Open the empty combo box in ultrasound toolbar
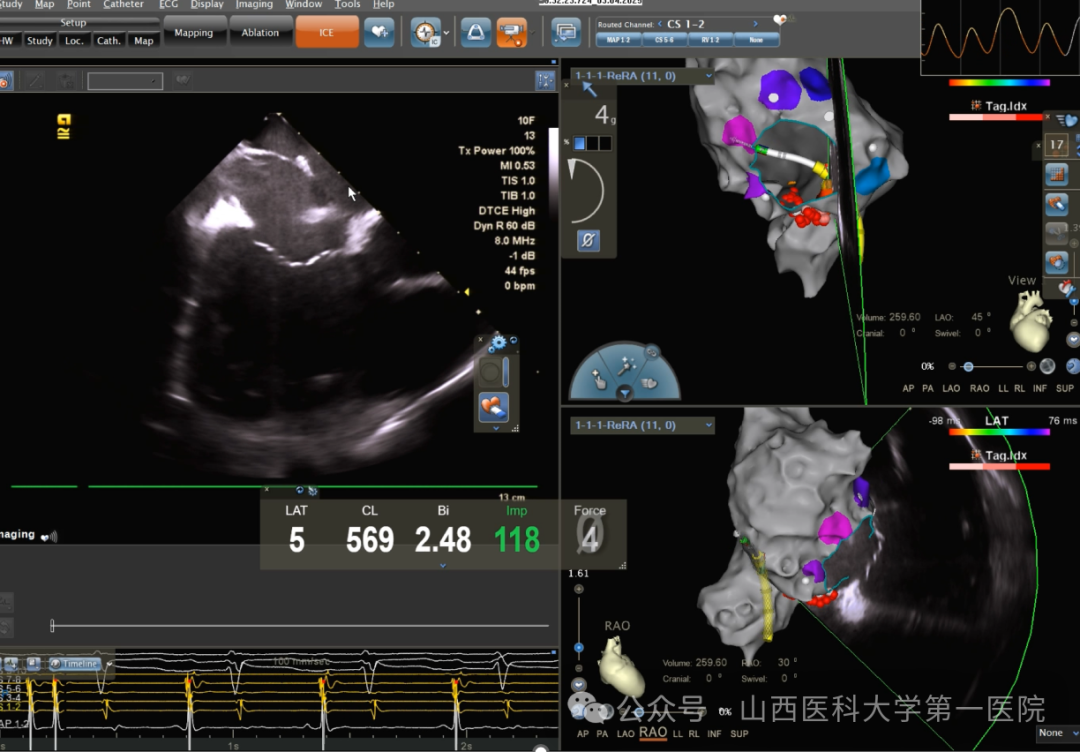Image resolution: width=1080 pixels, height=752 pixels. point(125,81)
